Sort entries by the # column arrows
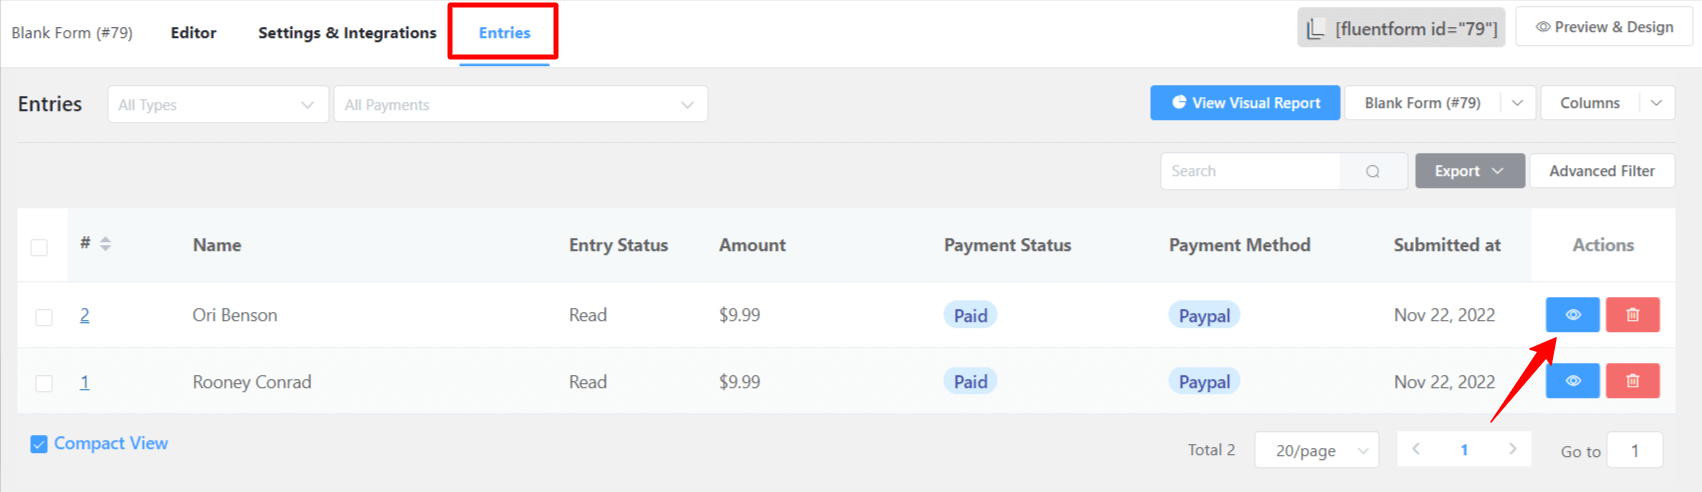This screenshot has width=1702, height=492. (105, 243)
